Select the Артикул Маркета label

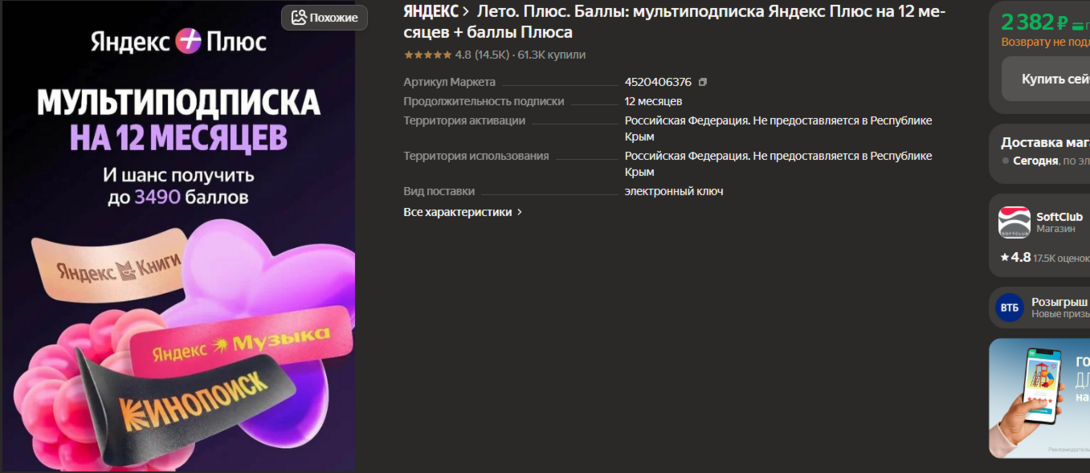(x=449, y=82)
